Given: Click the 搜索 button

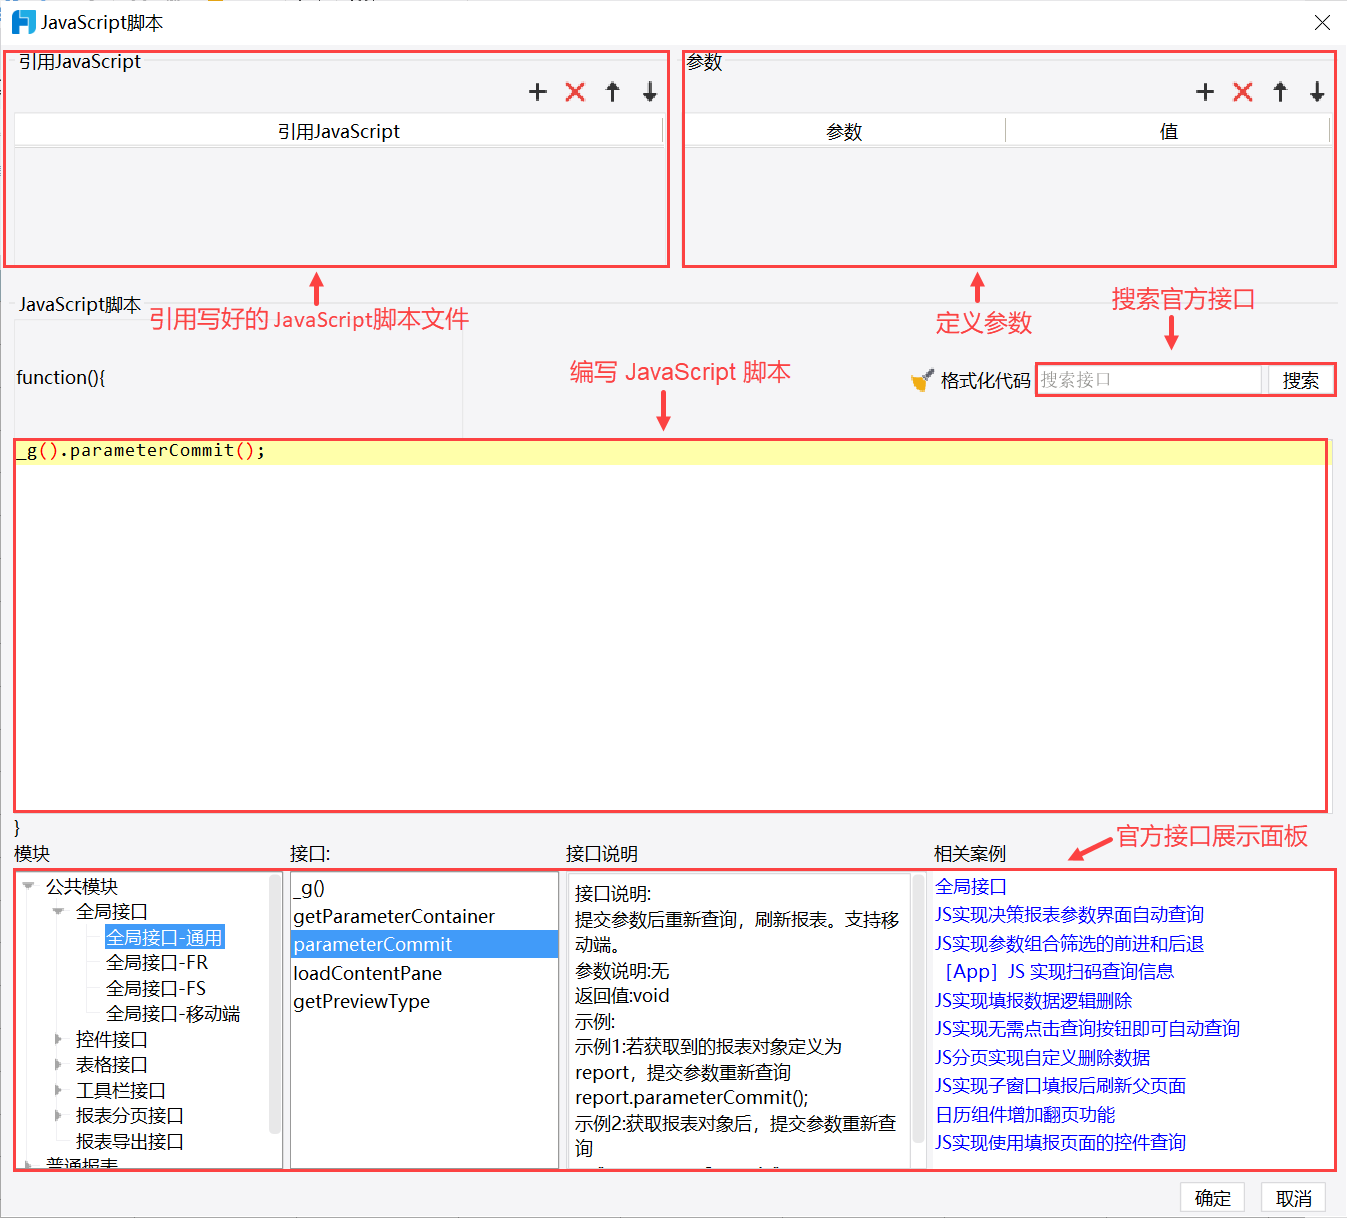Looking at the screenshot, I should coord(1300,380).
